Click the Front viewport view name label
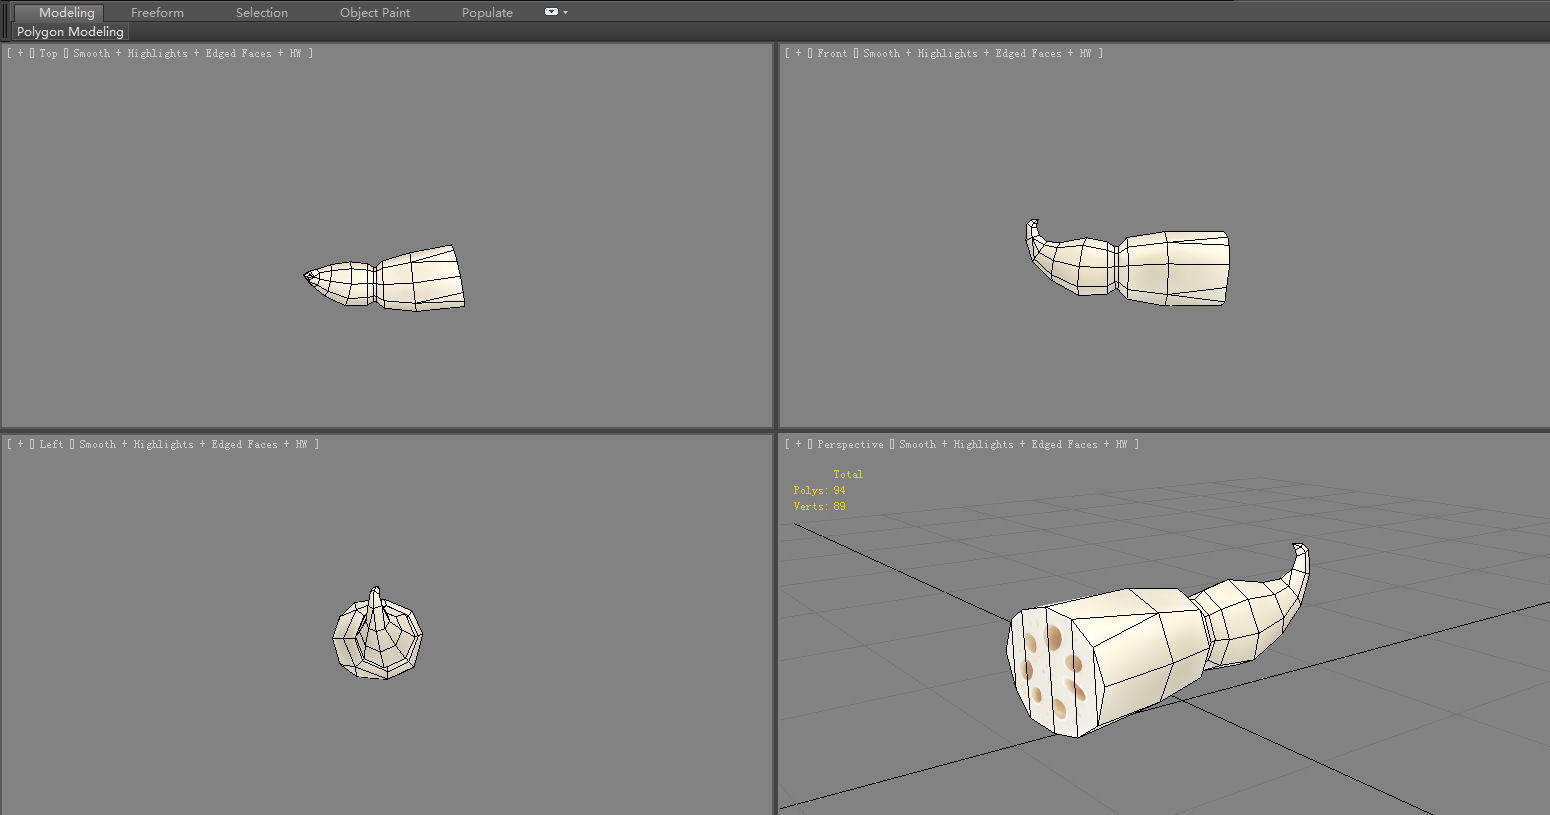Image resolution: width=1550 pixels, height=815 pixels. tap(832, 53)
